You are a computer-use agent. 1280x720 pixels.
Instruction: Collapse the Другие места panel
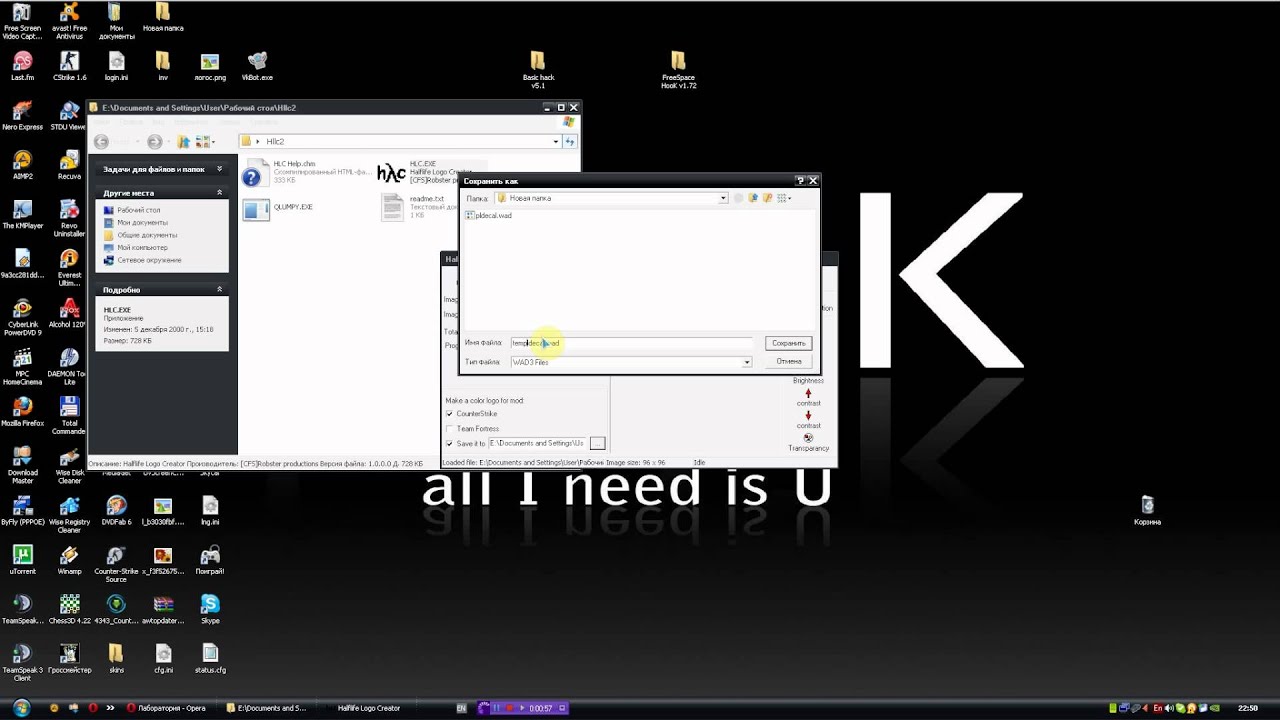[219, 192]
